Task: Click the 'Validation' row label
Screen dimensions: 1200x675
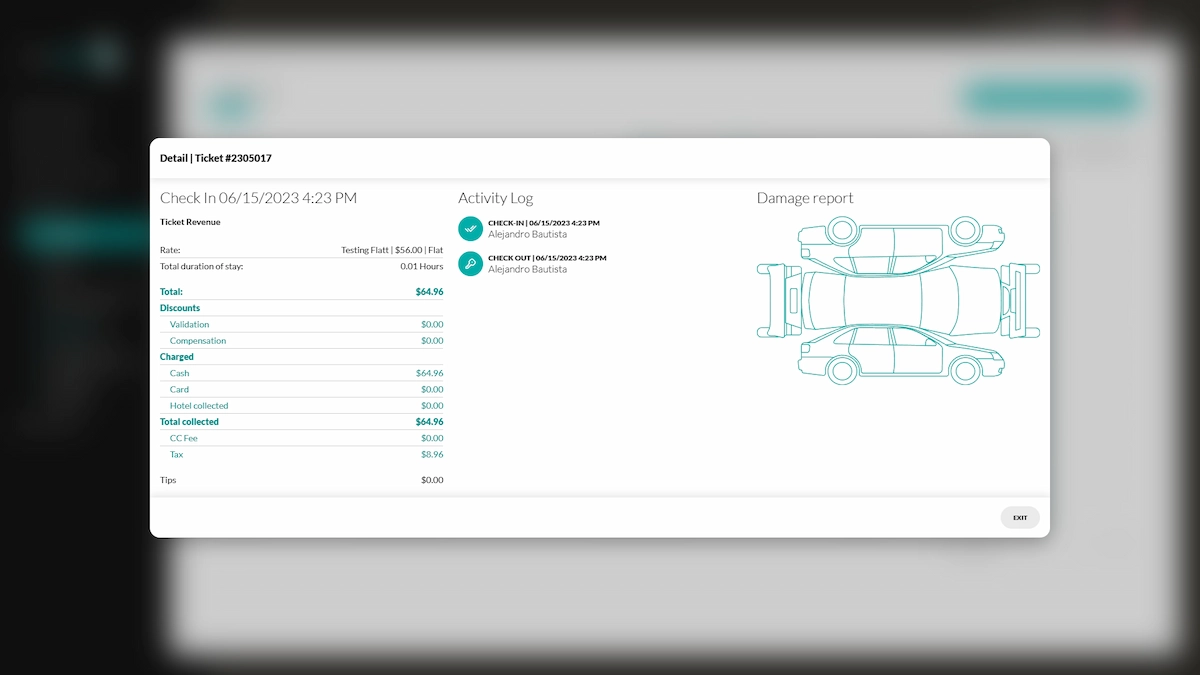Action: coord(190,325)
